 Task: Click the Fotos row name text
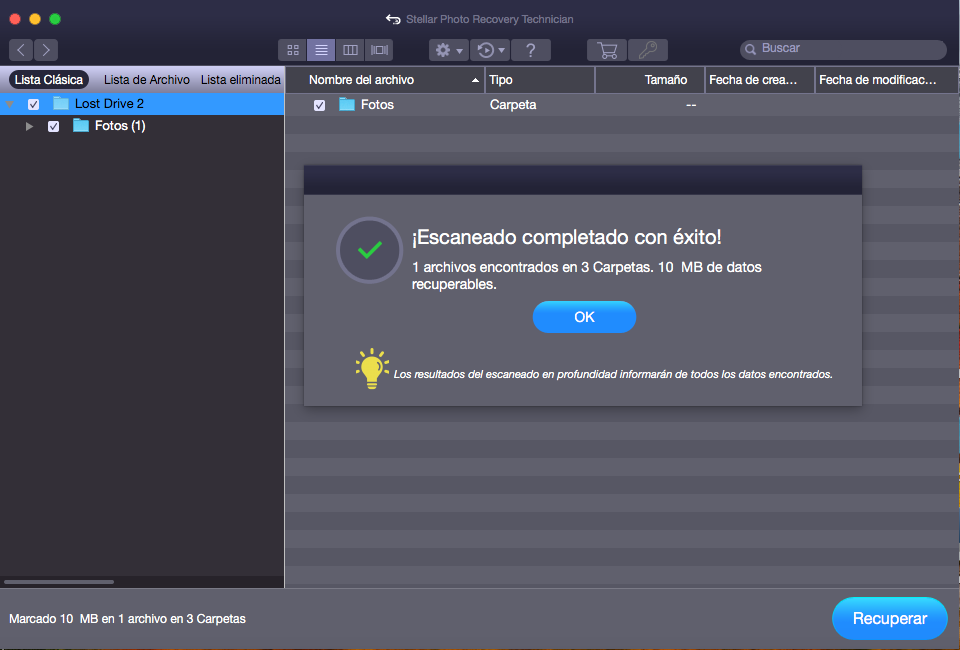tap(377, 105)
